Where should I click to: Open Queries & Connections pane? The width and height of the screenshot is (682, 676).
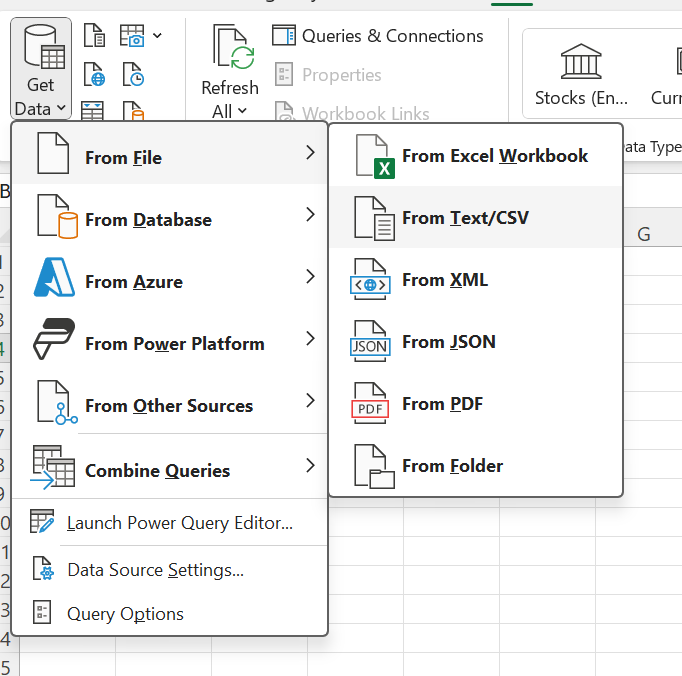pyautogui.click(x=378, y=36)
